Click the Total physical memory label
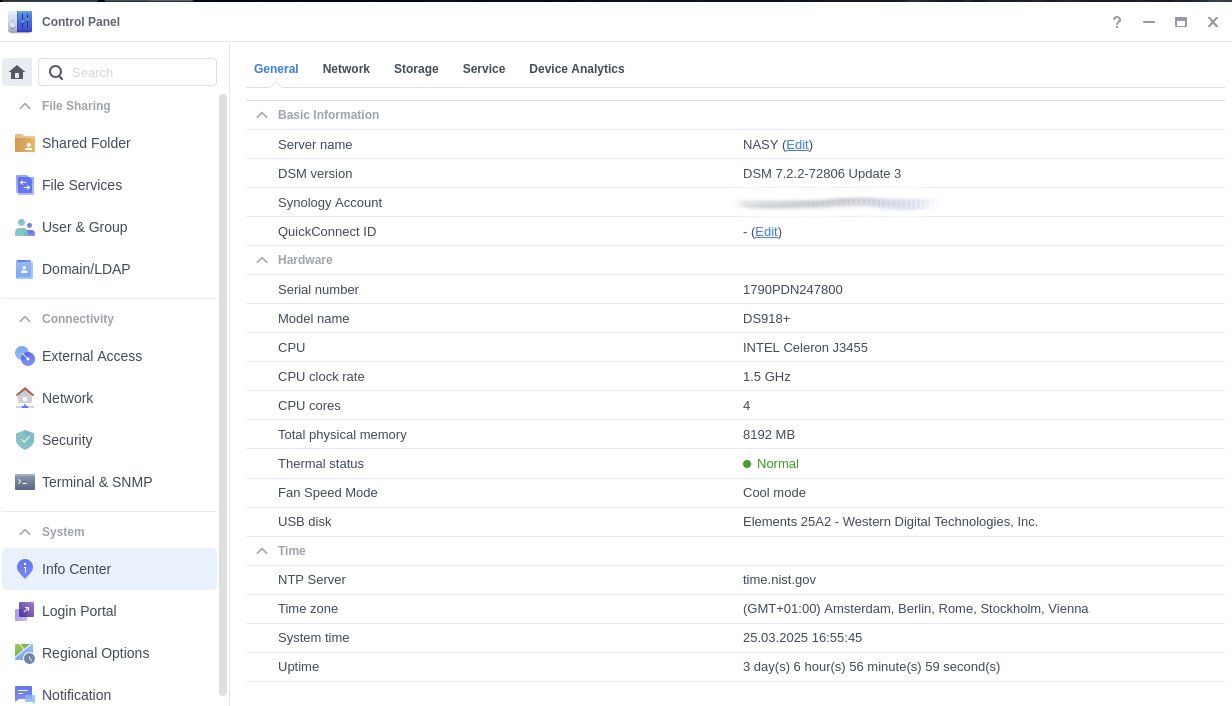This screenshot has width=1232, height=706. (342, 435)
